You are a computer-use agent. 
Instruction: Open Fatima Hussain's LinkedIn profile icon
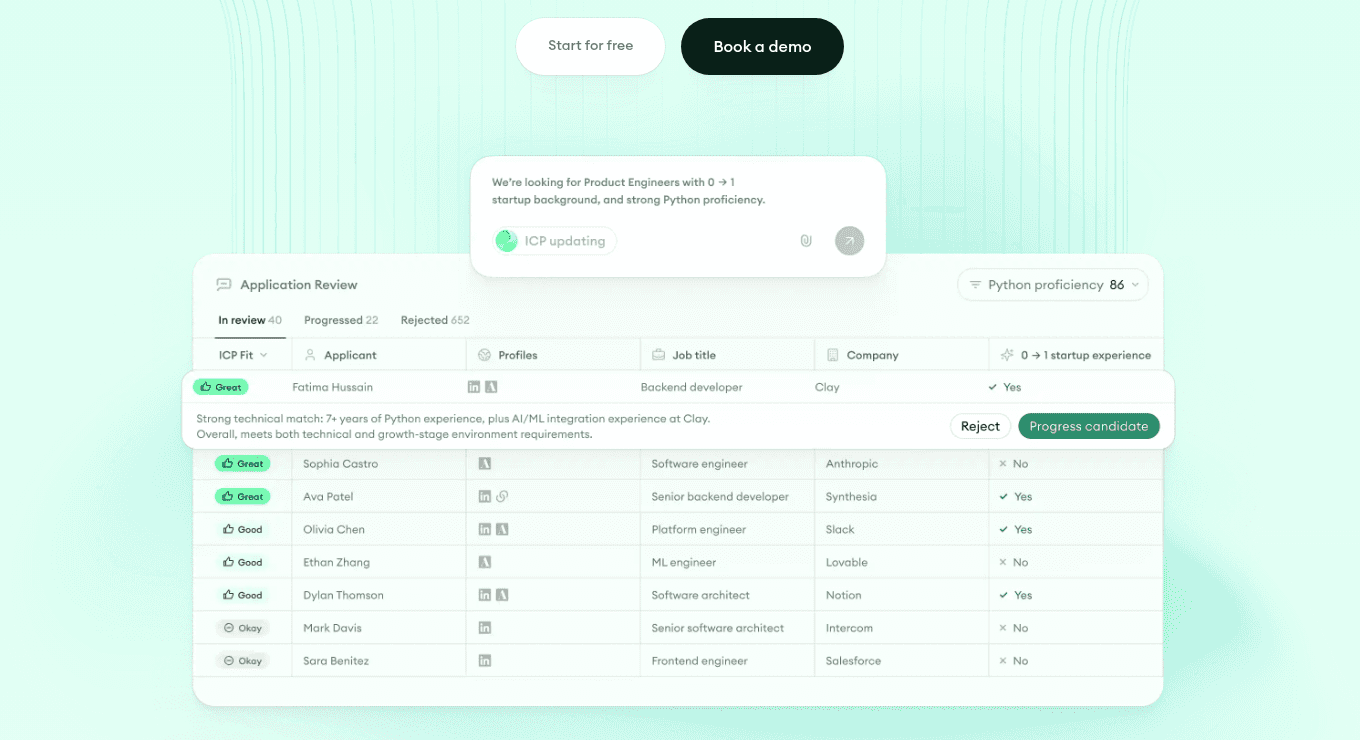[x=474, y=387]
